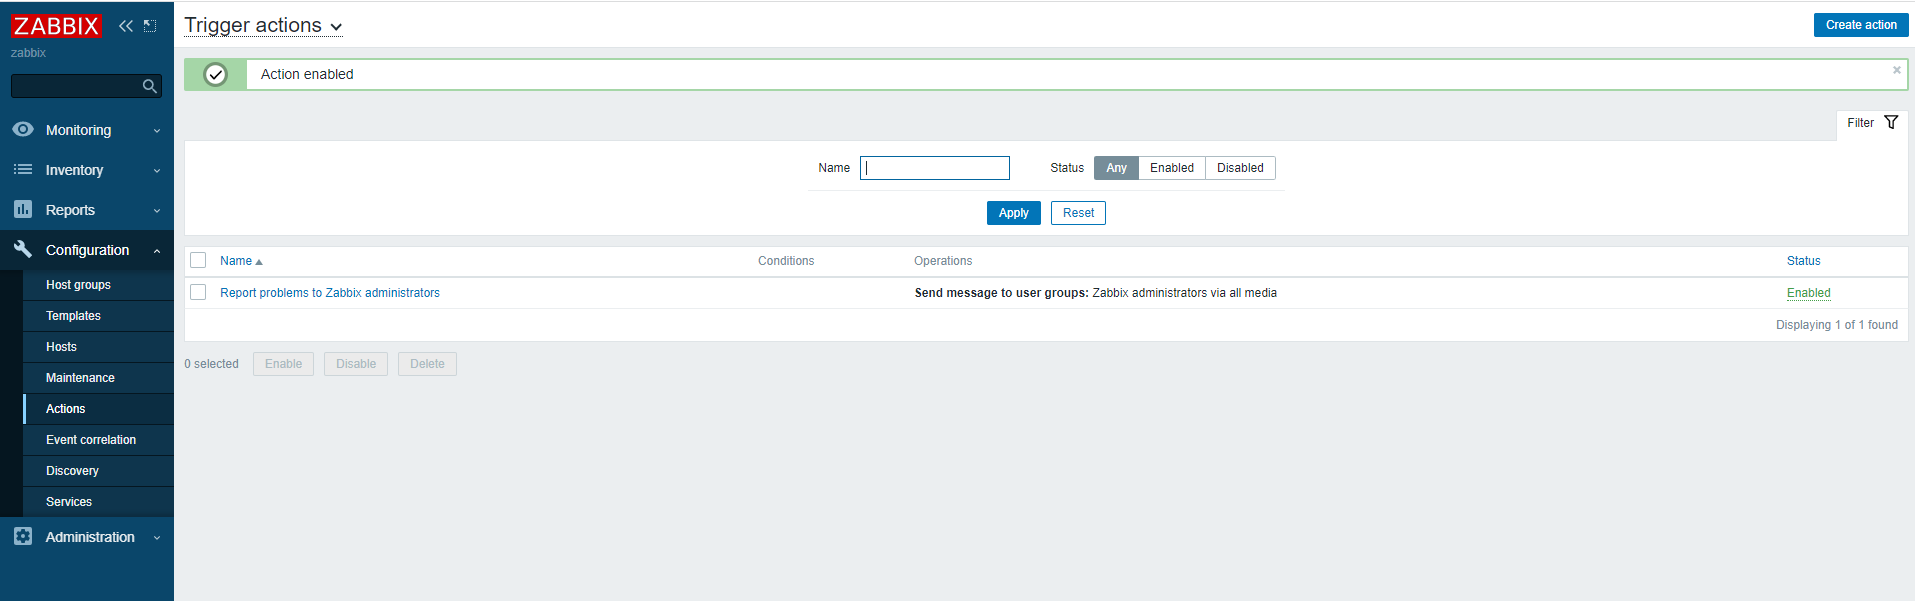Viewport: 1915px width, 601px height.
Task: Click the disabled Enable button
Action: coord(283,364)
